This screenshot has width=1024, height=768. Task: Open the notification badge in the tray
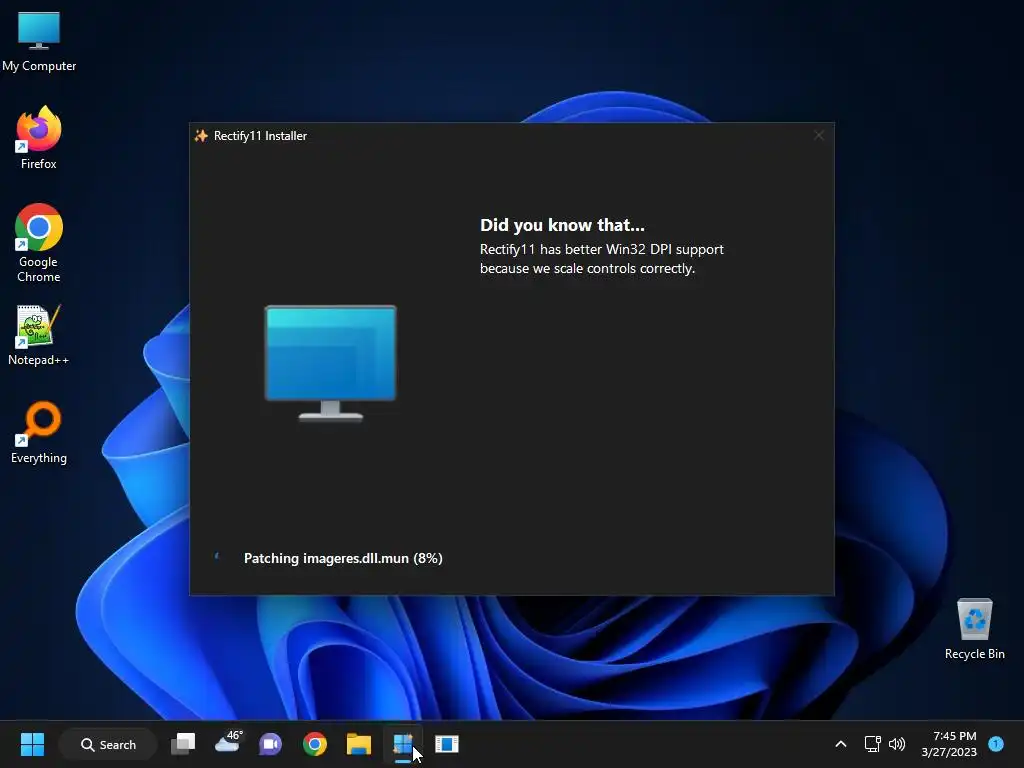(996, 744)
